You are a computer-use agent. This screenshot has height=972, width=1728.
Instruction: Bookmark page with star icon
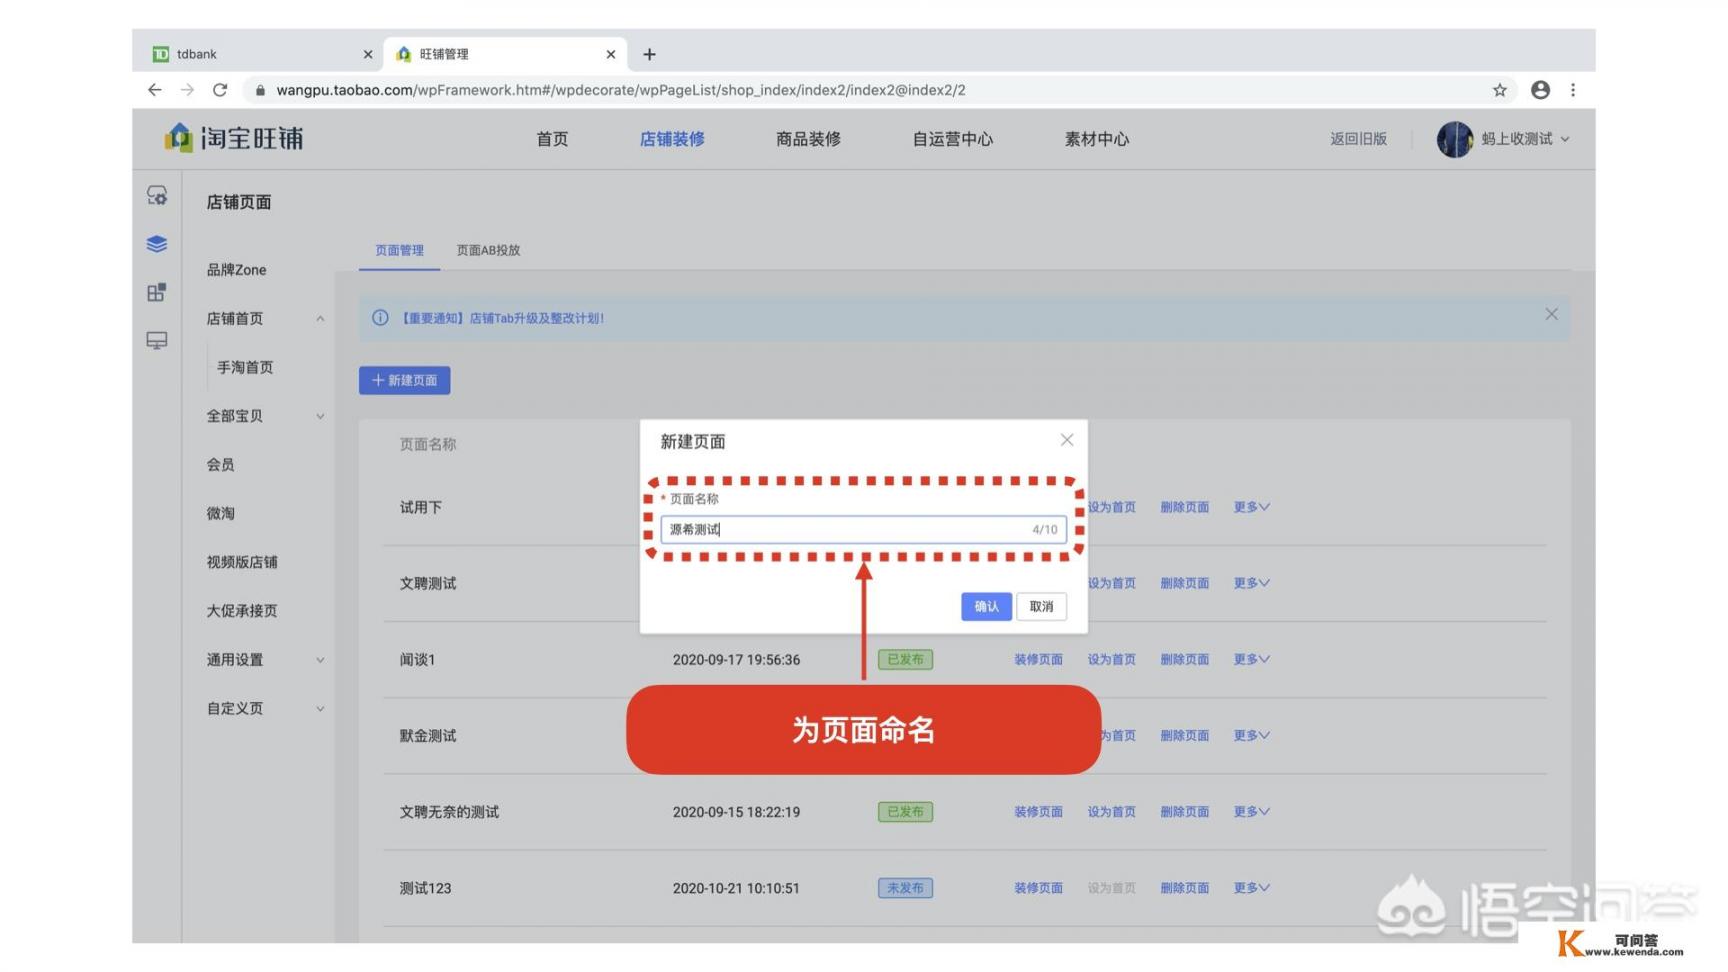pos(1499,90)
